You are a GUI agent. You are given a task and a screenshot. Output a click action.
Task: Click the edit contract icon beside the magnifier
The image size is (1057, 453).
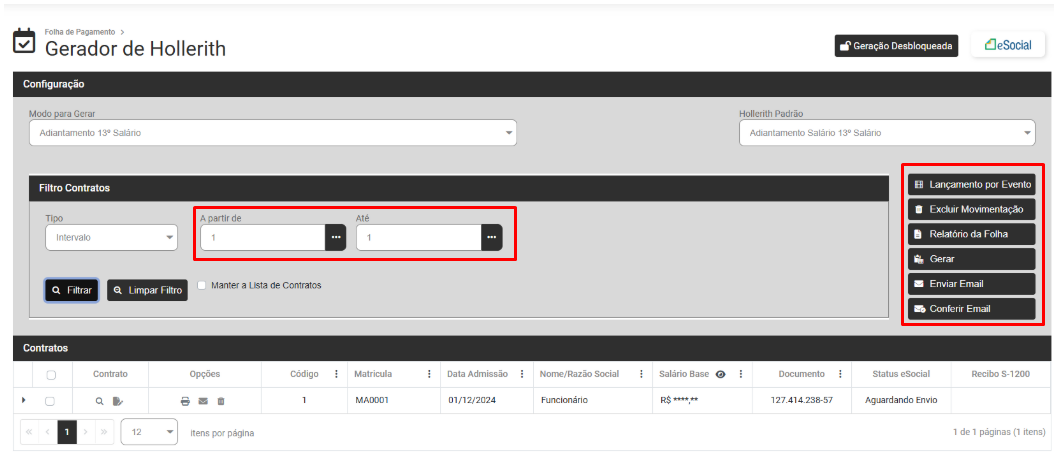(x=118, y=401)
